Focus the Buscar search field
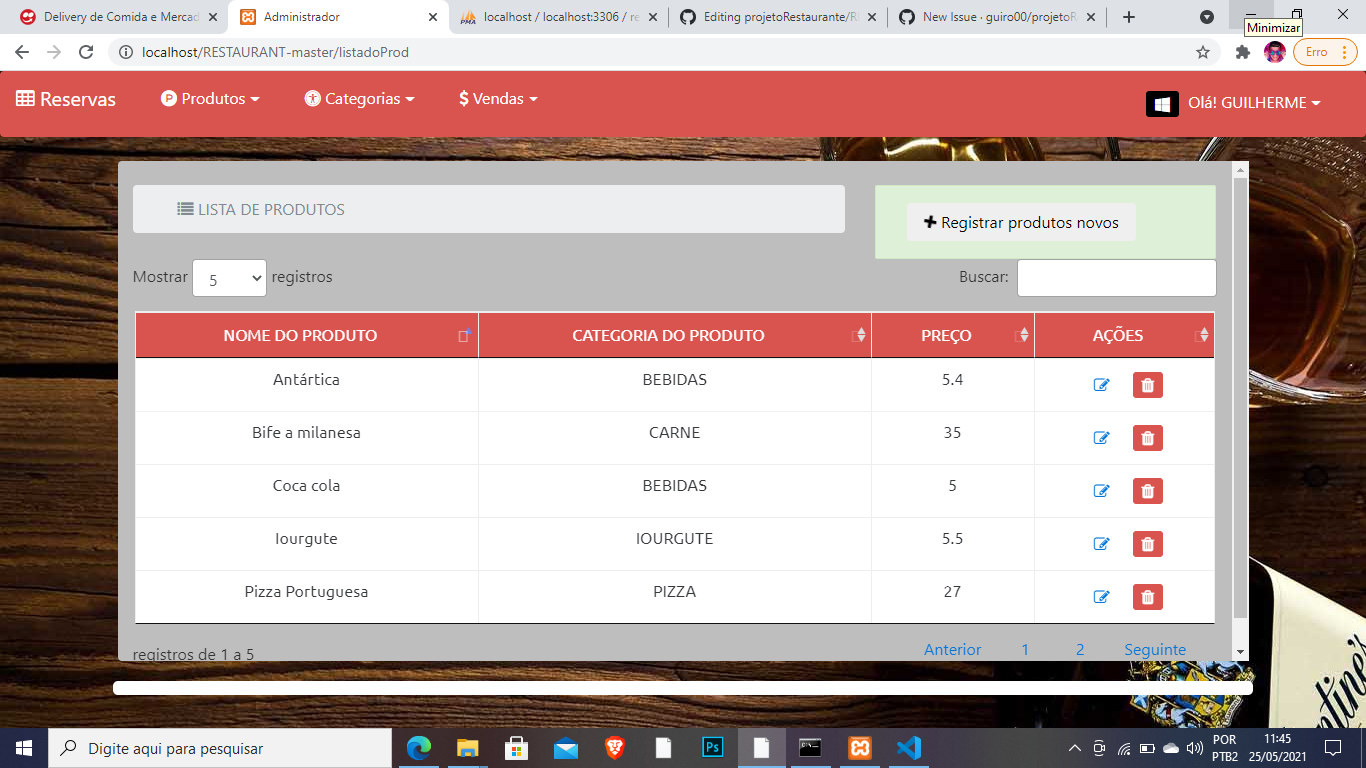Image resolution: width=1366 pixels, height=768 pixels. click(x=1117, y=278)
